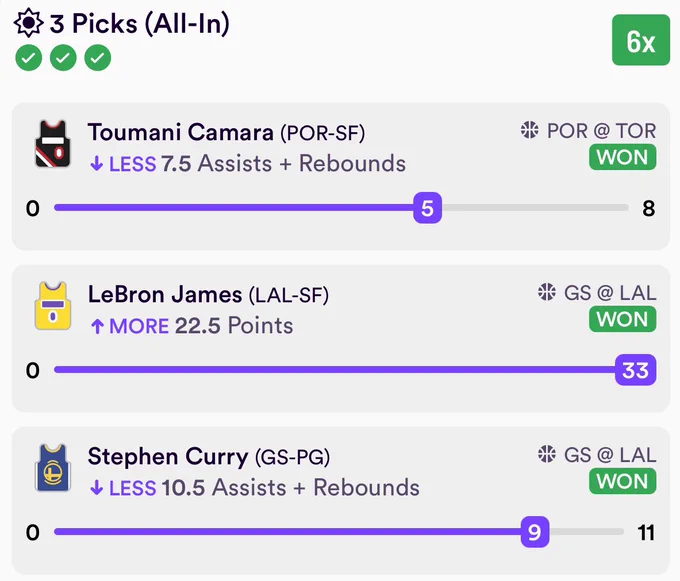Click the WON badge on Stephen Curry's pick
Image resolution: width=680 pixels, height=581 pixels.
coord(622,481)
